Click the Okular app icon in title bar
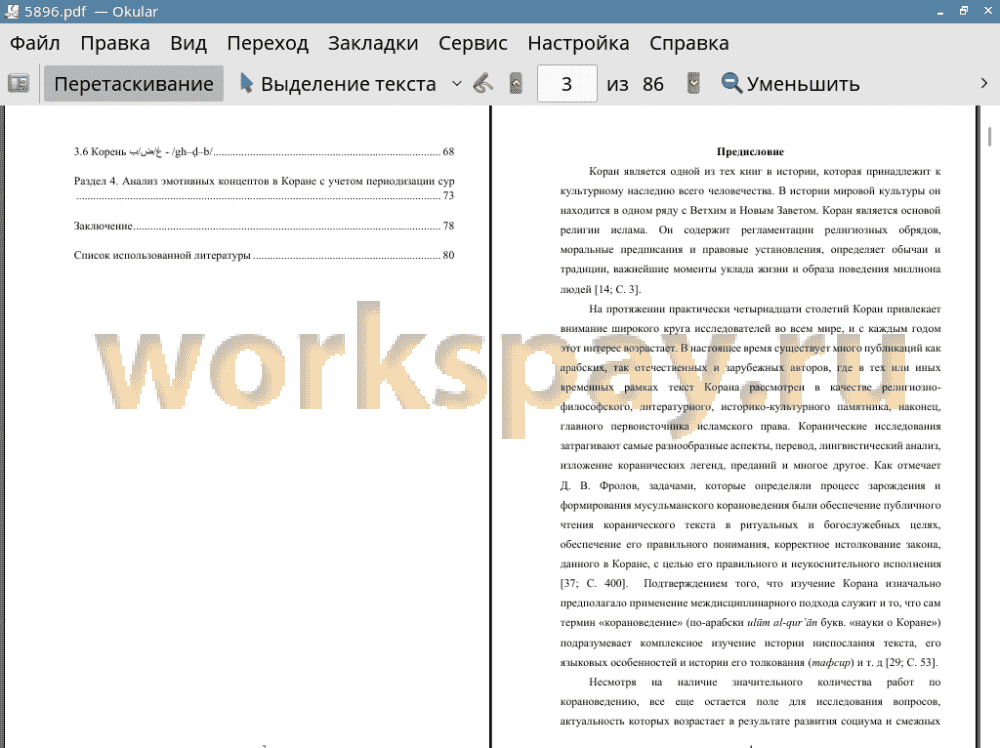 pos(11,11)
